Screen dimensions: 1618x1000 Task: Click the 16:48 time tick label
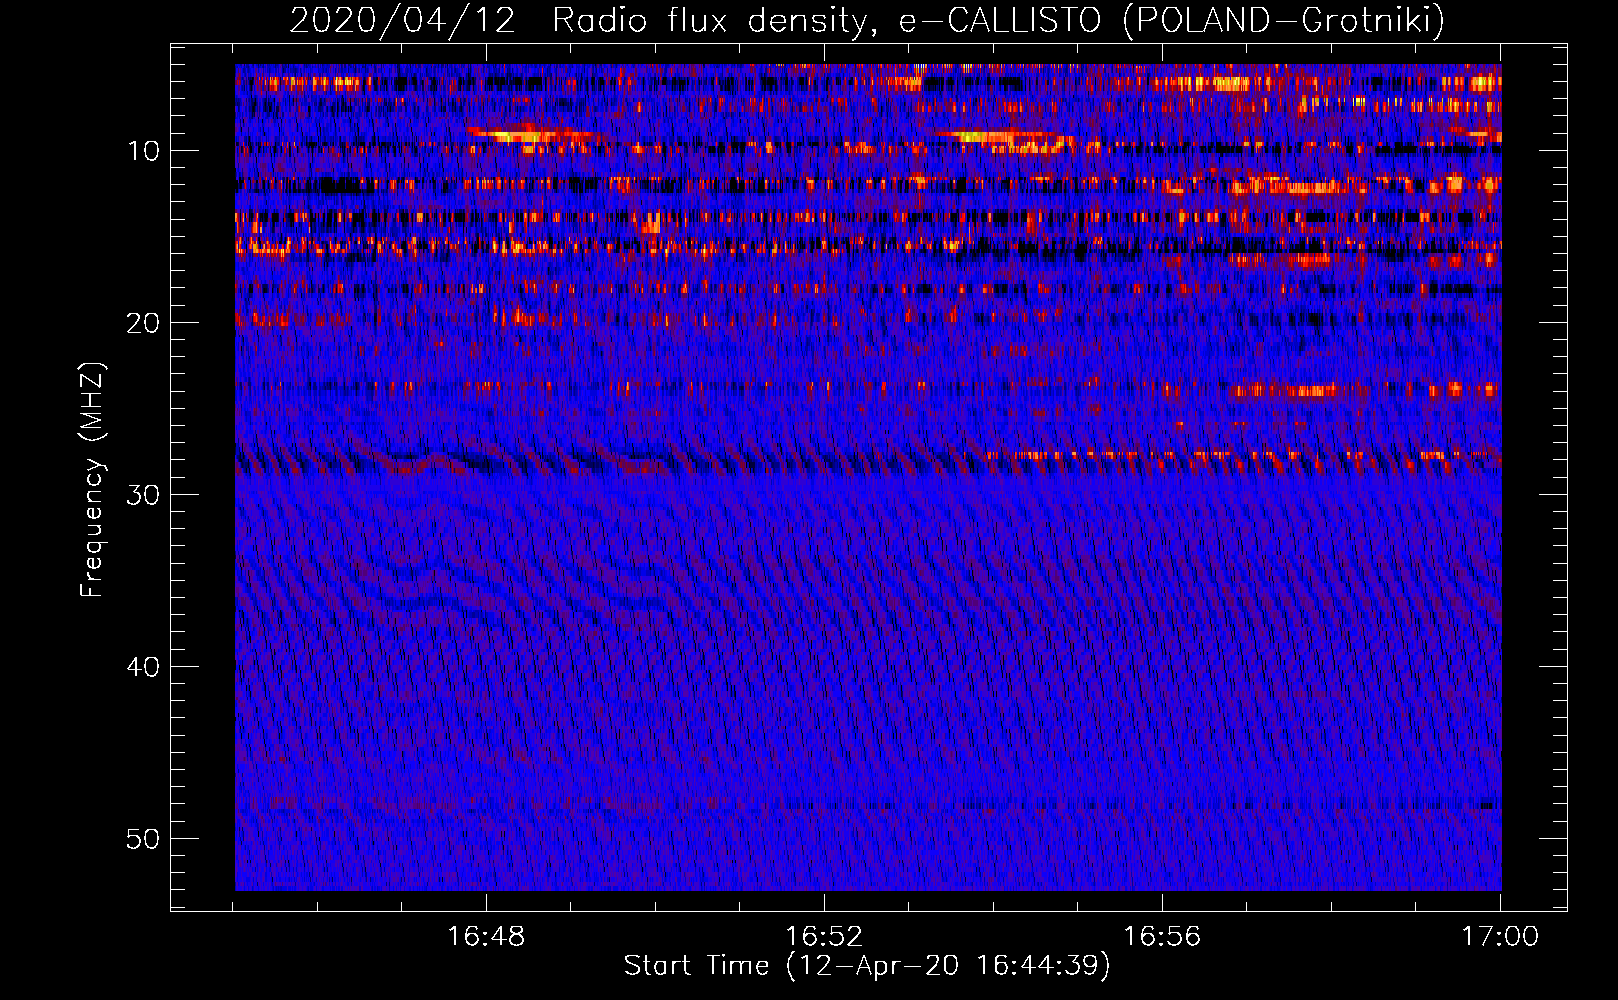click(486, 937)
